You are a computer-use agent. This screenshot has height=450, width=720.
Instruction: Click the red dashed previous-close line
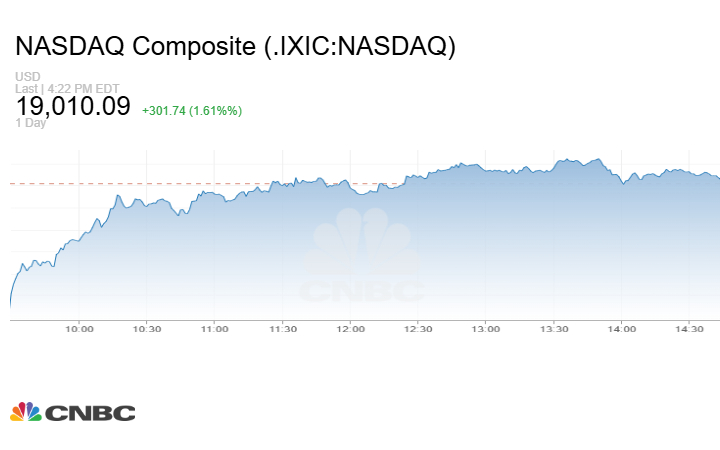click(x=60, y=183)
